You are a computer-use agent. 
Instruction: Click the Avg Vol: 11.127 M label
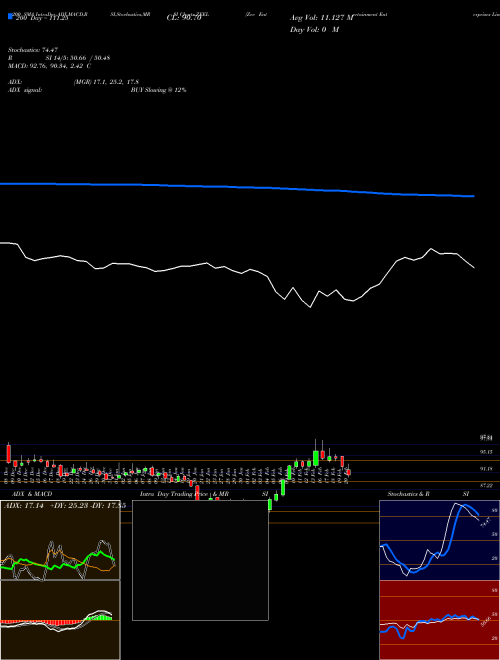[322, 18]
